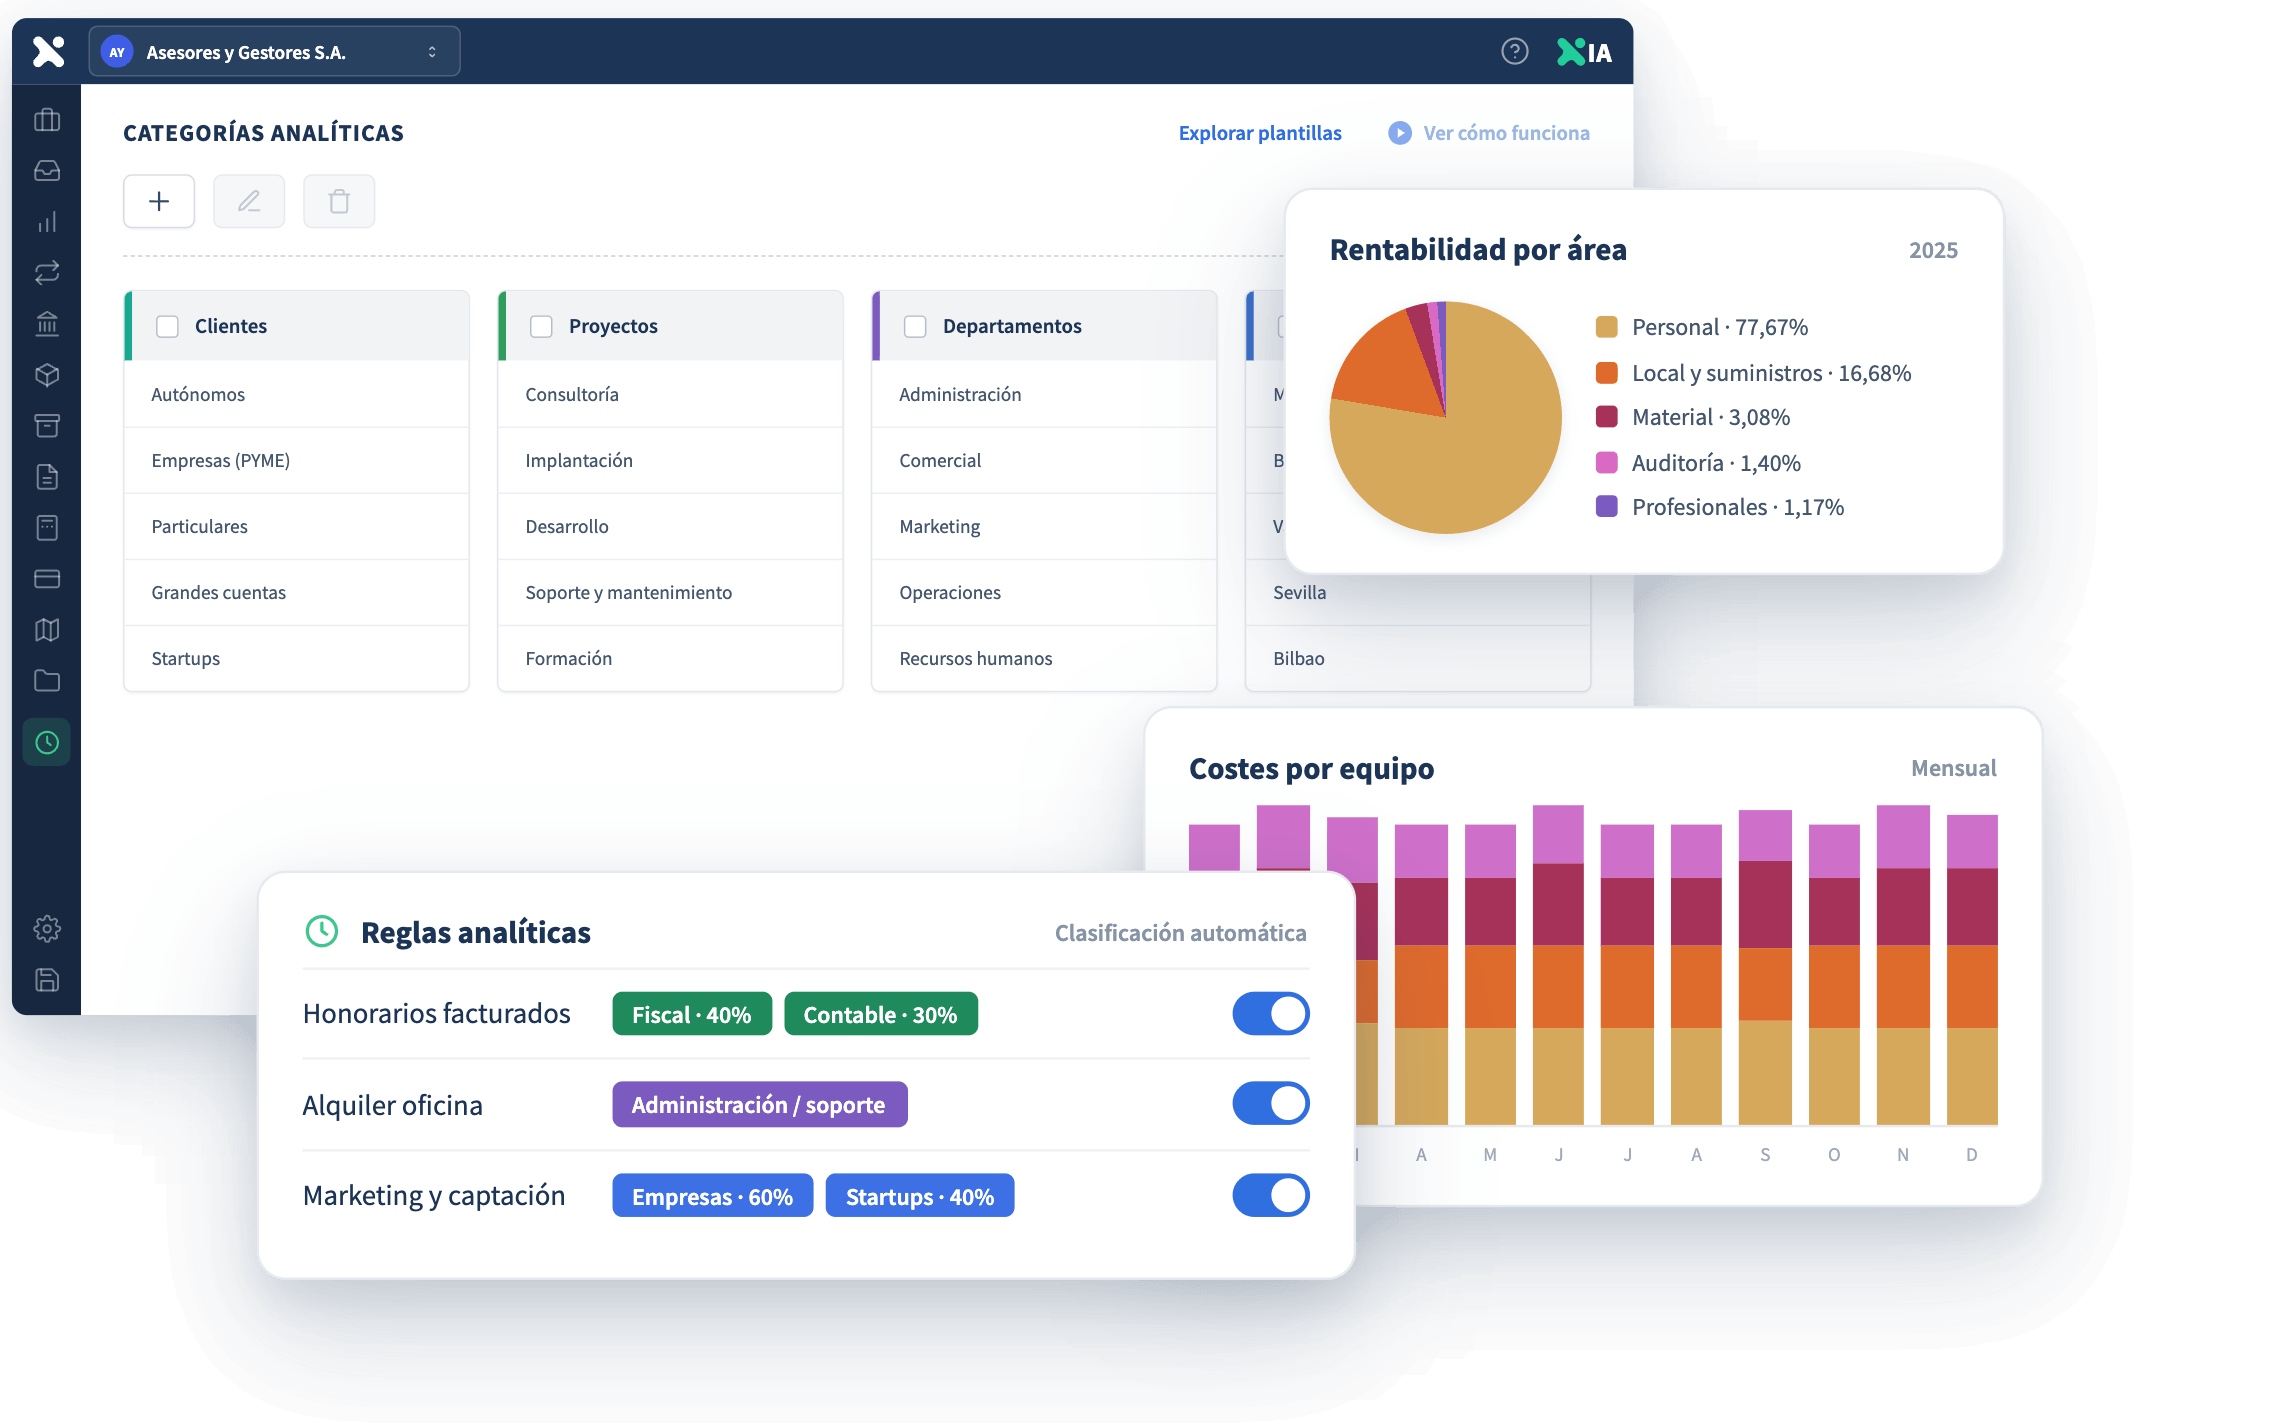This screenshot has height=1424, width=2288.
Task: Open the 2025 year selector
Action: point(1933,250)
